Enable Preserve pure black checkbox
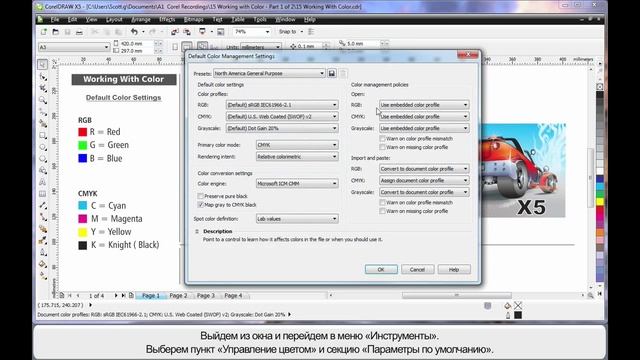640x360 pixels. (x=200, y=196)
